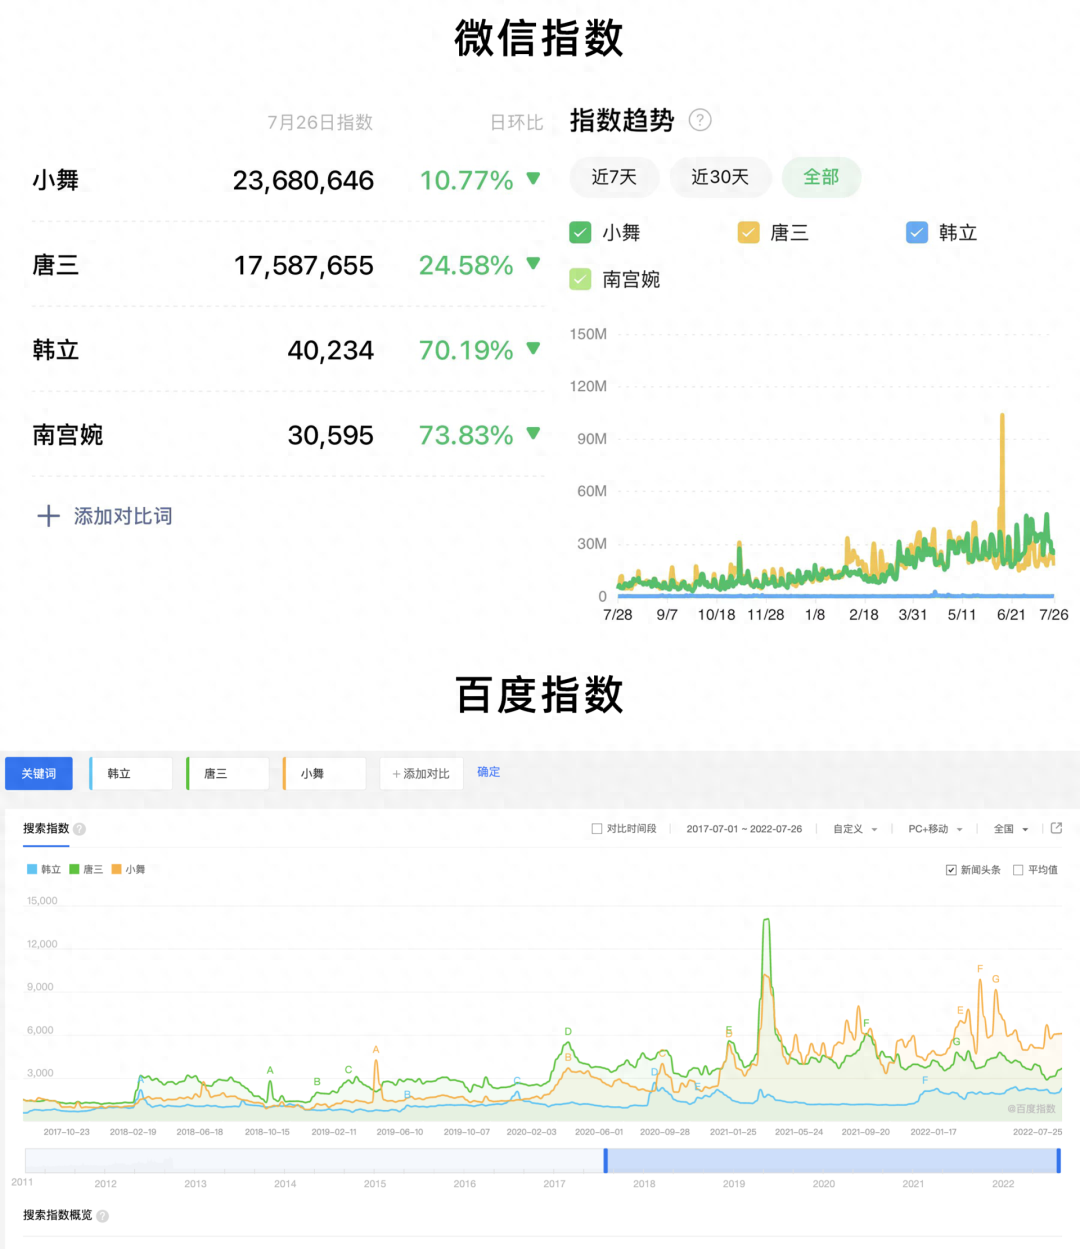Click the plus icon for 添加对比词
1080x1249 pixels.
(48, 516)
